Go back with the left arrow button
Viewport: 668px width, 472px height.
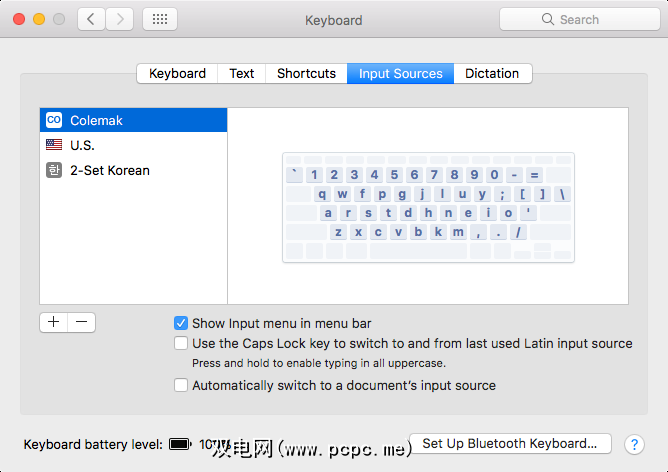pyautogui.click(x=91, y=19)
